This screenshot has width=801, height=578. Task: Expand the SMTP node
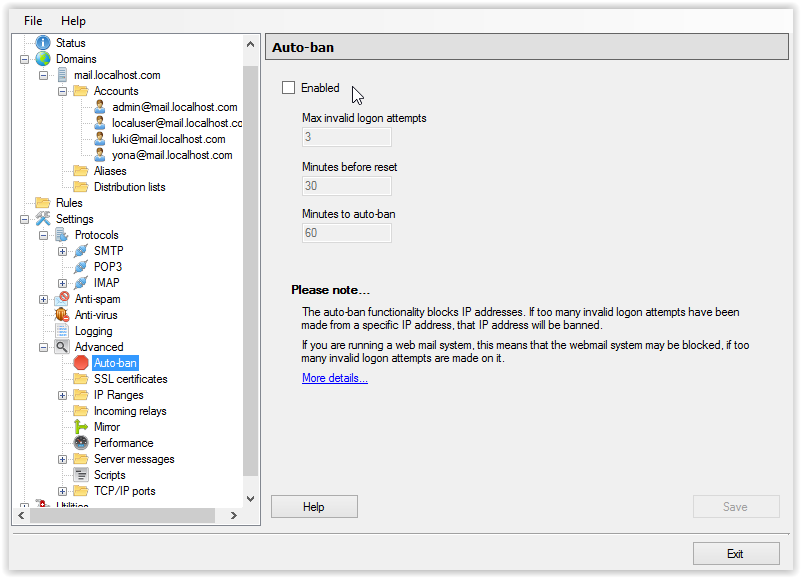point(62,251)
